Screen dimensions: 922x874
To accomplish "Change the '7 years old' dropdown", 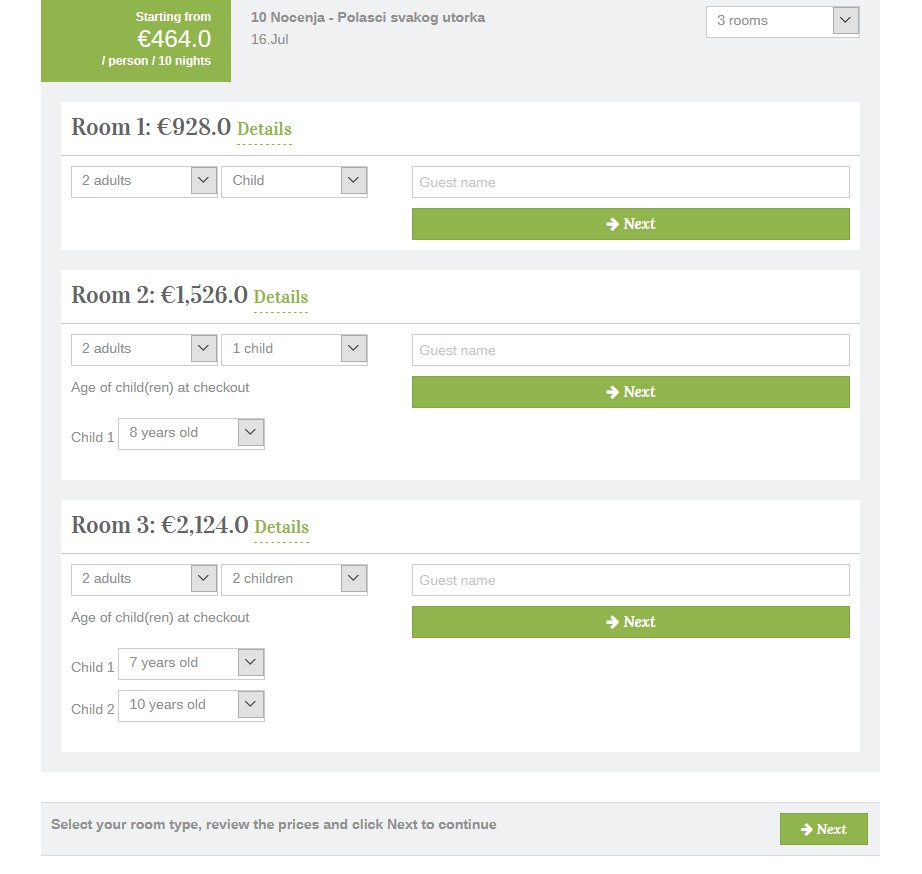I will coord(191,663).
